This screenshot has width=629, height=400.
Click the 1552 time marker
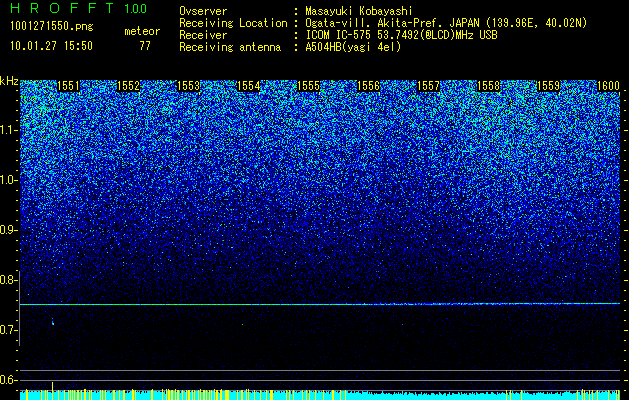[x=128, y=86]
